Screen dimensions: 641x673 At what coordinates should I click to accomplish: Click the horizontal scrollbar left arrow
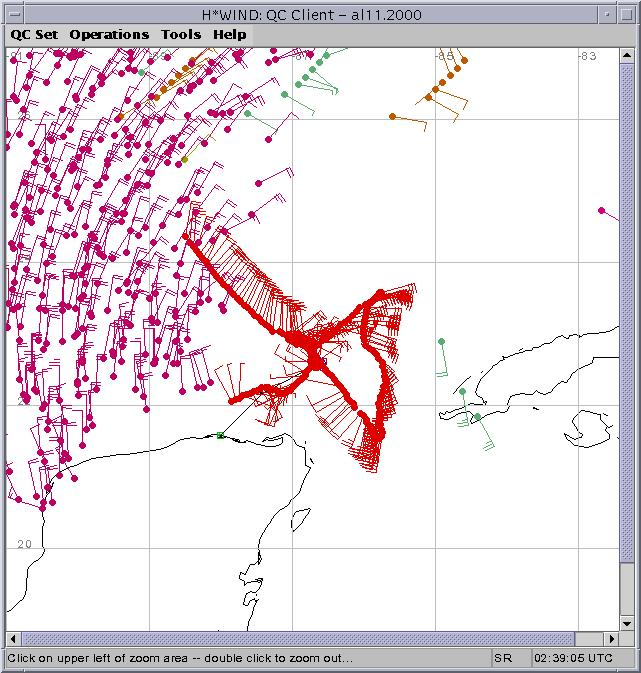[13, 638]
